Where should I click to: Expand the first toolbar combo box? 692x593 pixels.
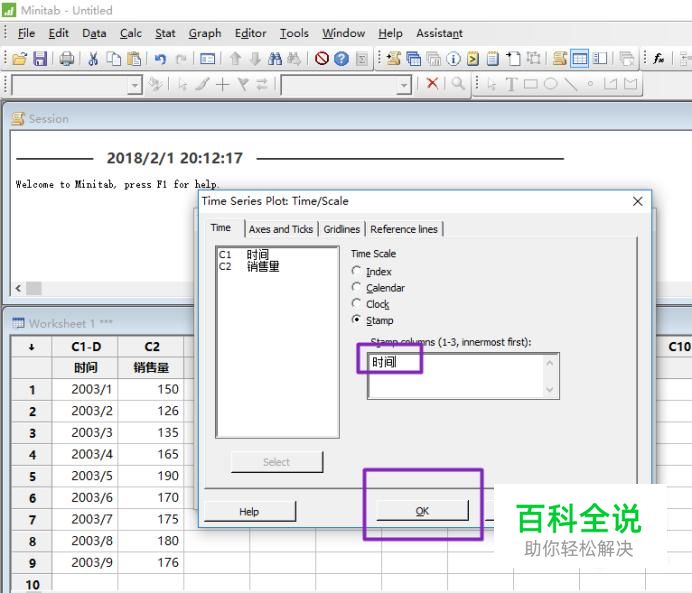tap(134, 85)
